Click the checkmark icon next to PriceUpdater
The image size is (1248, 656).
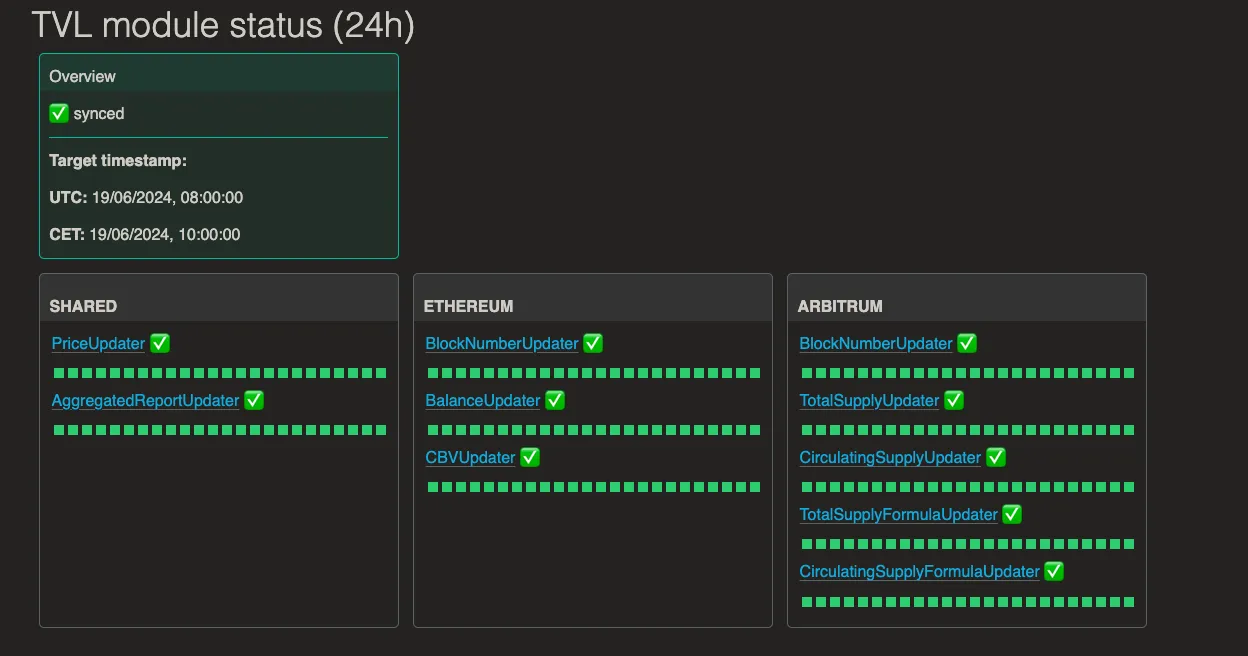(x=160, y=343)
